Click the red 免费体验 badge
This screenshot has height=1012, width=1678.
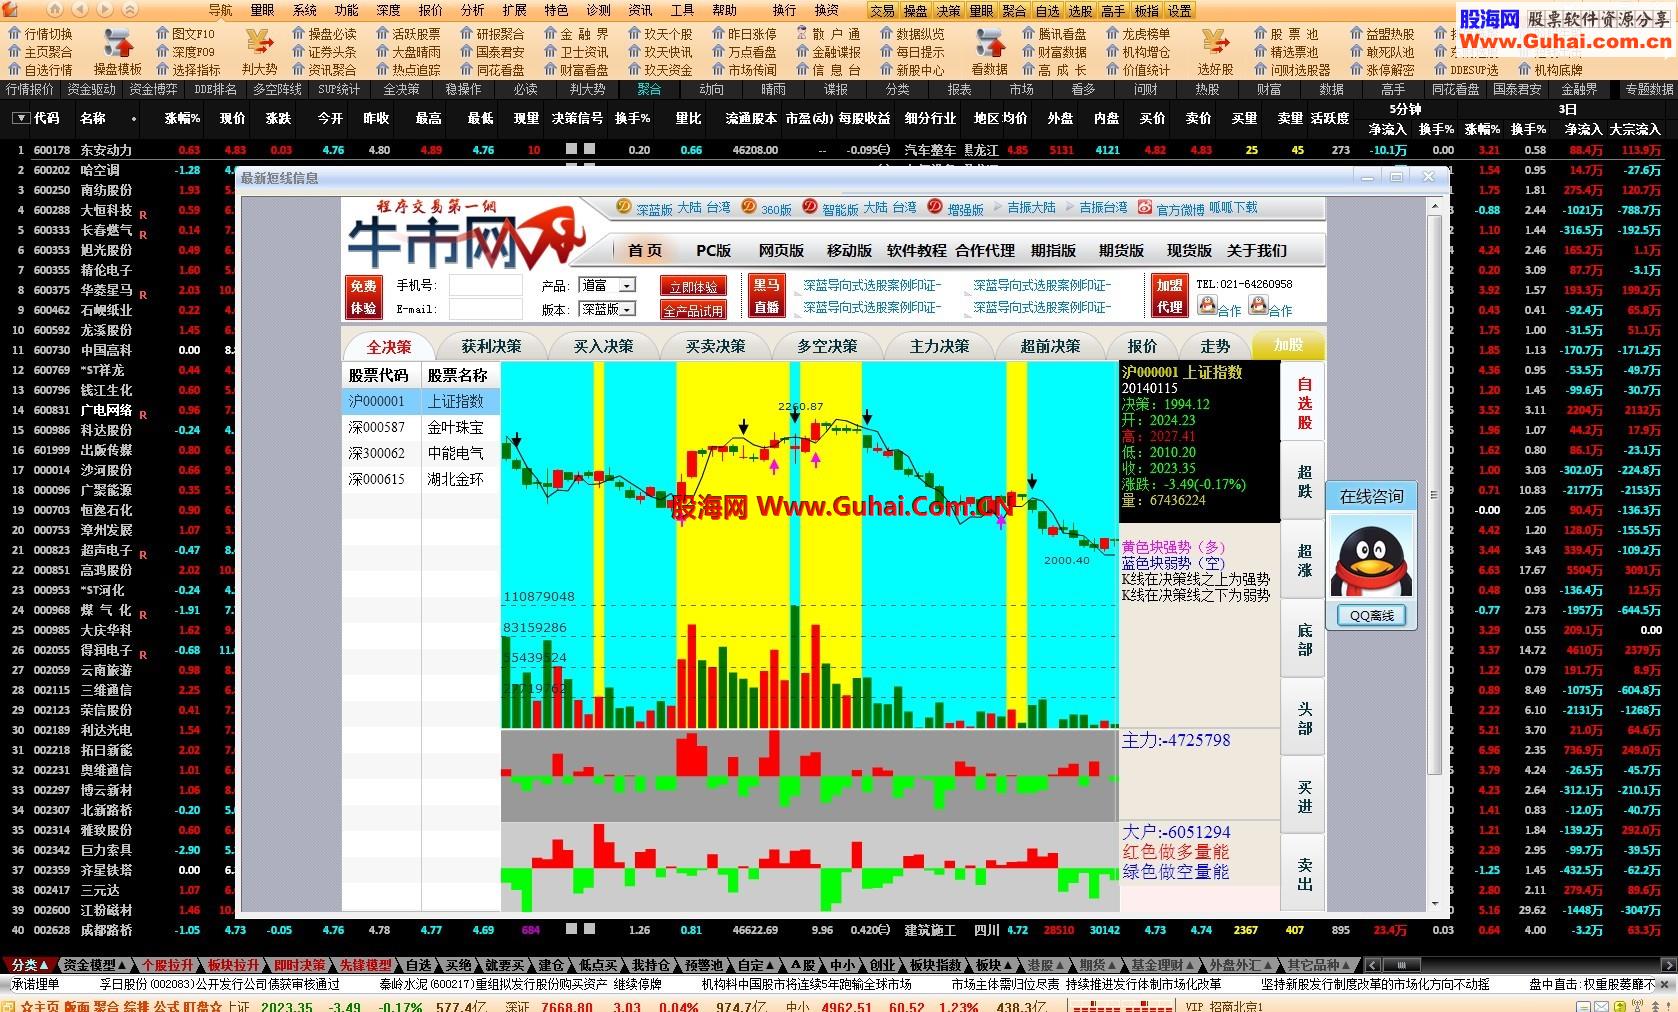click(363, 297)
